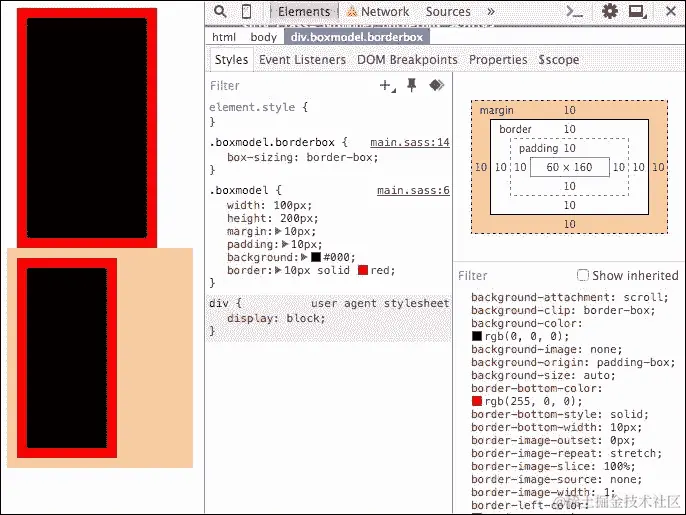This screenshot has width=686, height=515.
Task: Open the red border color swatch
Action: point(363,270)
